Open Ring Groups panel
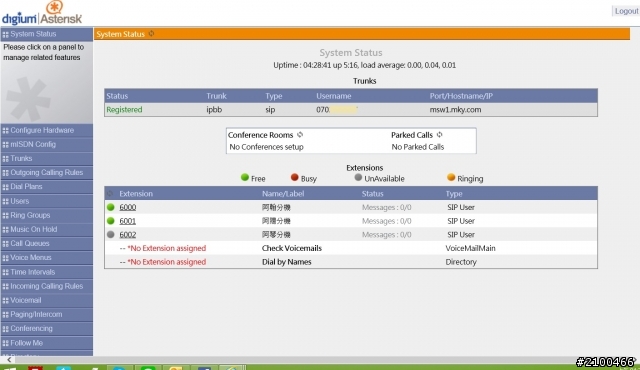This screenshot has width=640, height=370. [47, 215]
